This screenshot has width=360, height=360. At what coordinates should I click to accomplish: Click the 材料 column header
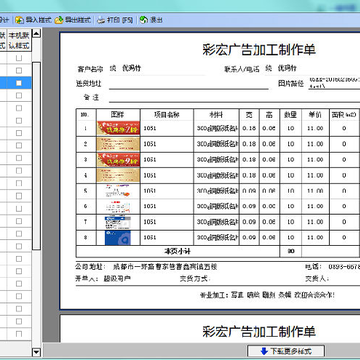216,115
